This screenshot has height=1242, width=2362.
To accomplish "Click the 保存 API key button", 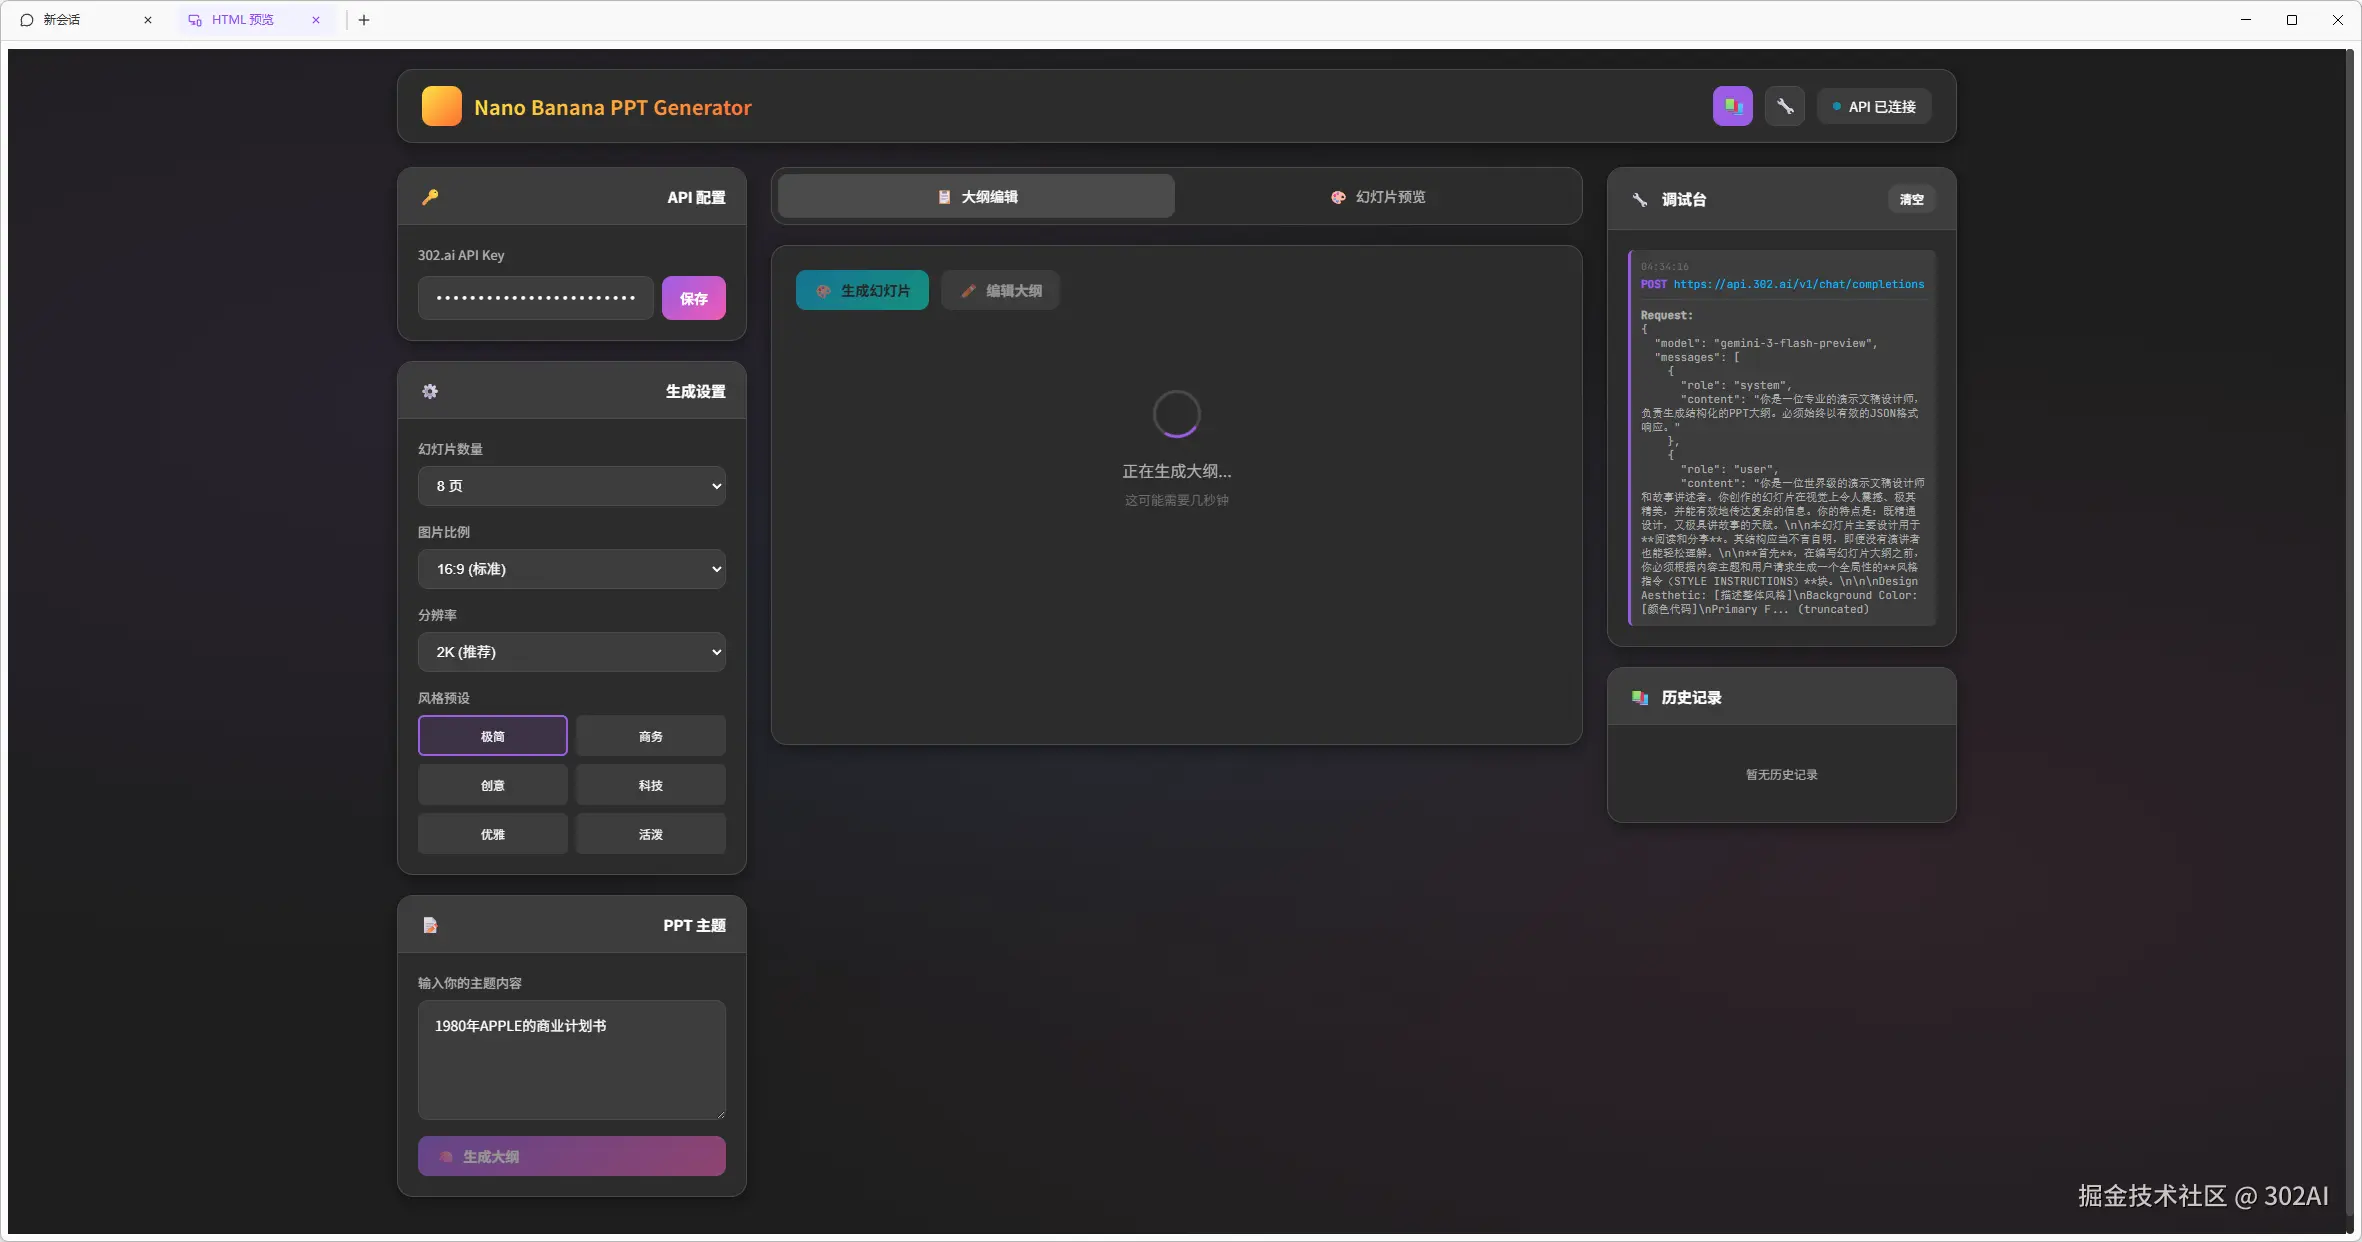I will (x=693, y=298).
